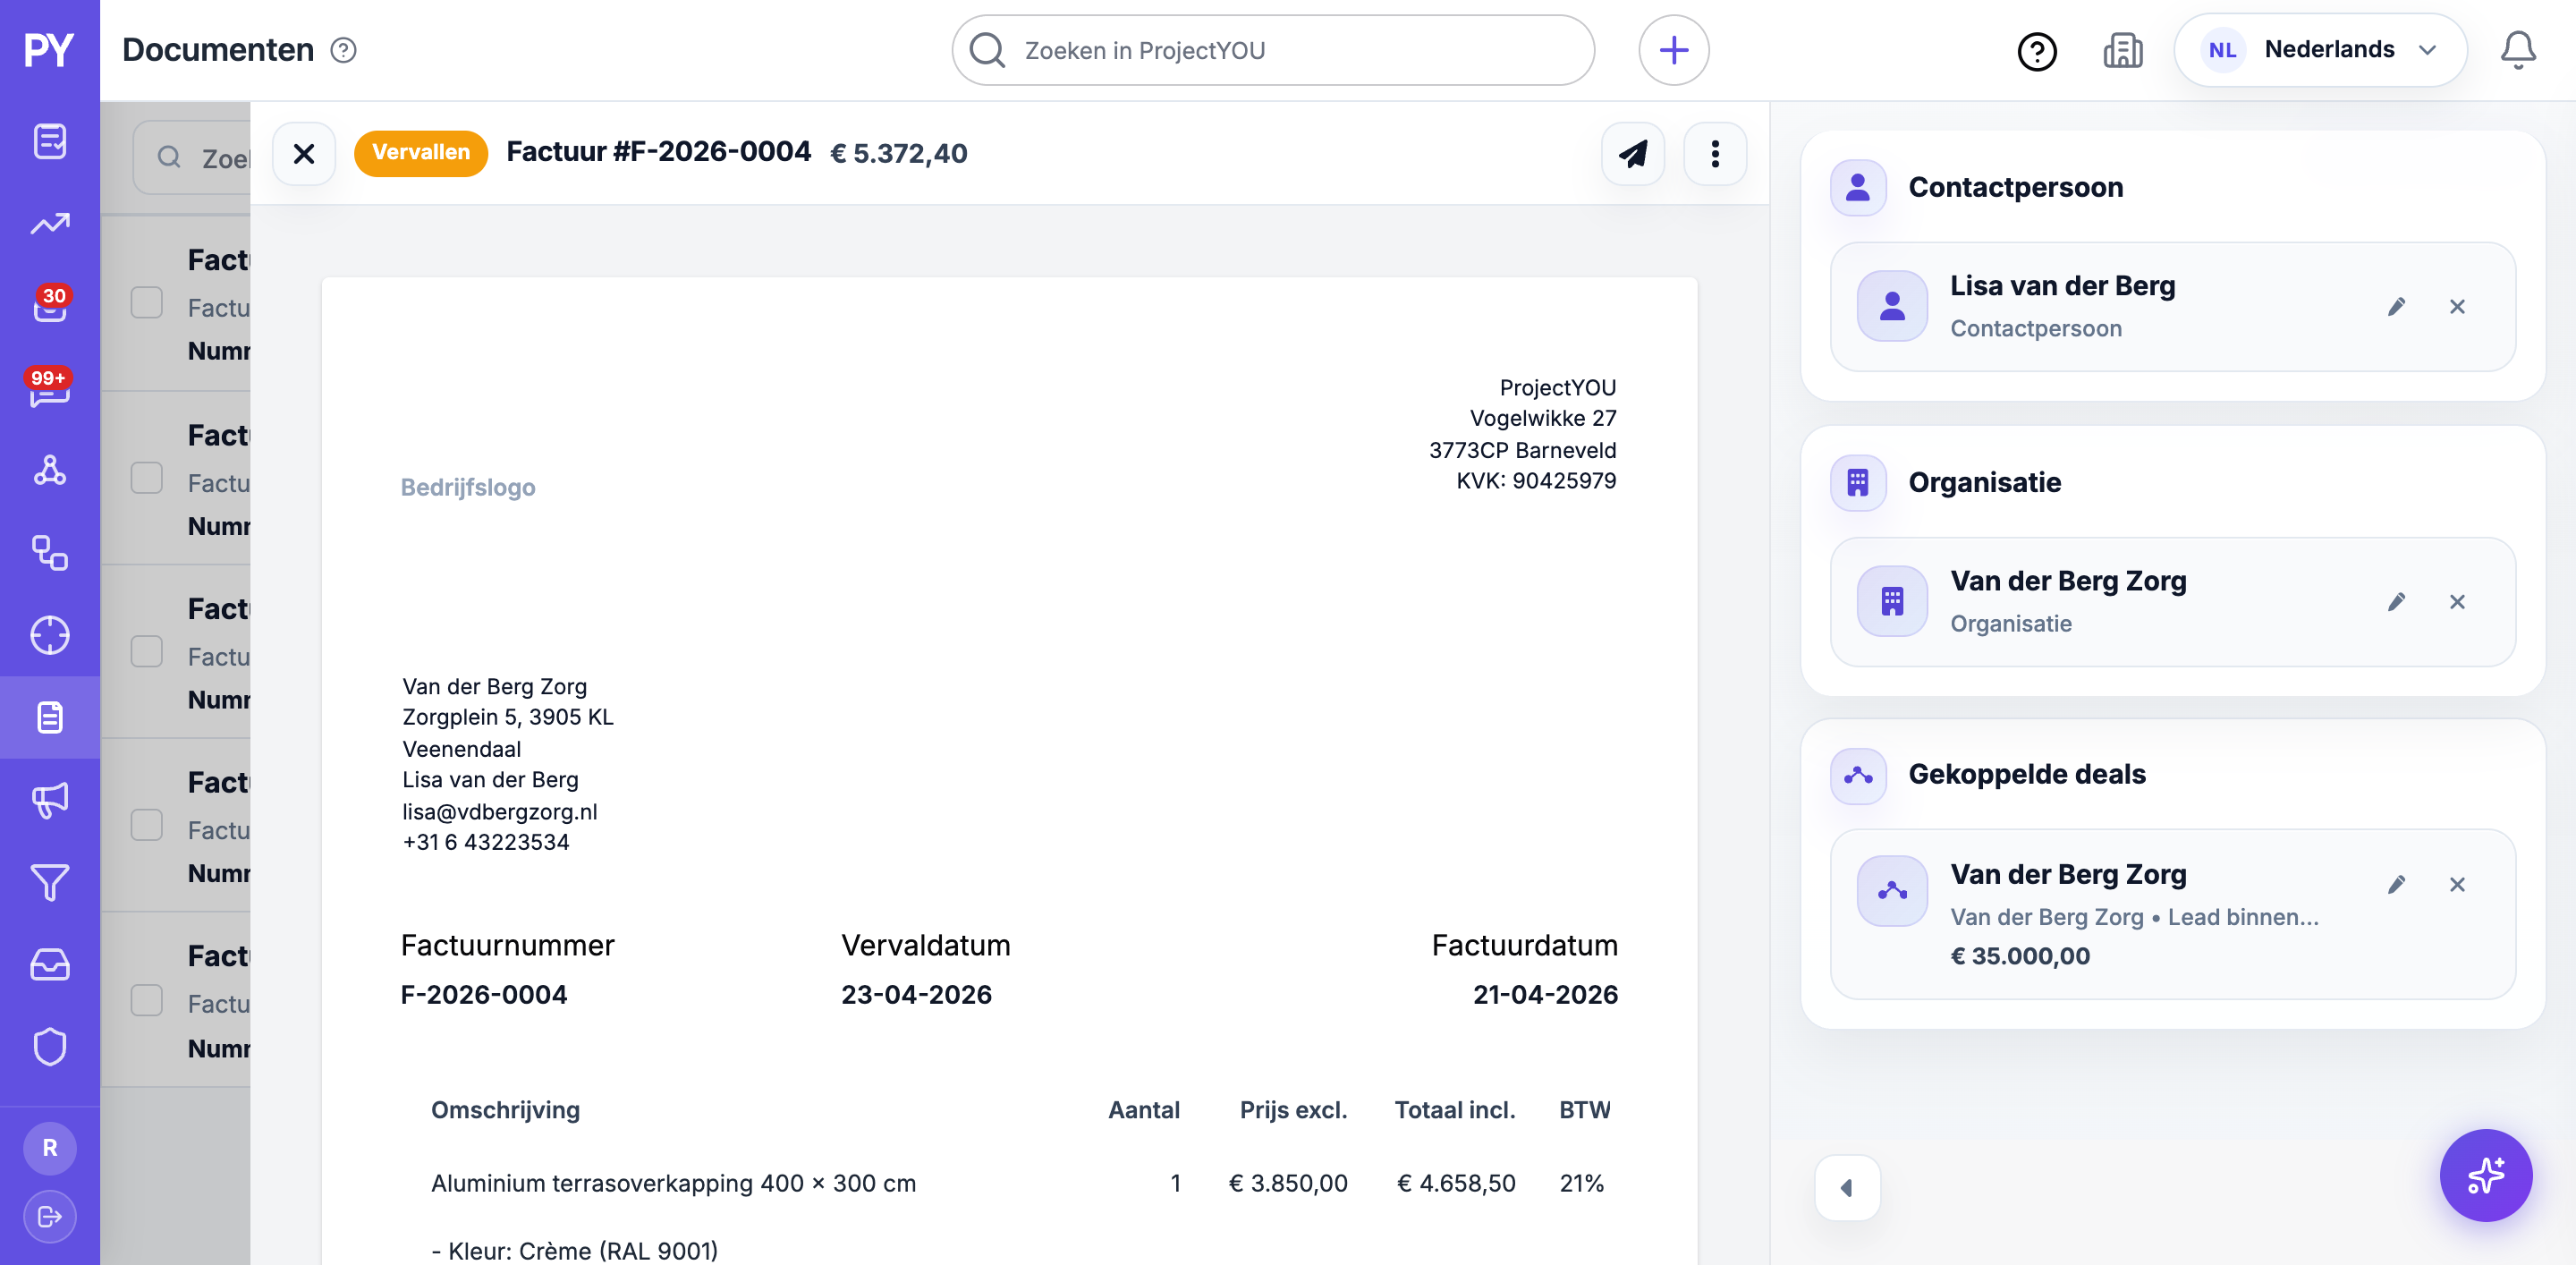
Task: Open the linked deal worth € 35.000,00
Action: pyautogui.click(x=2171, y=914)
